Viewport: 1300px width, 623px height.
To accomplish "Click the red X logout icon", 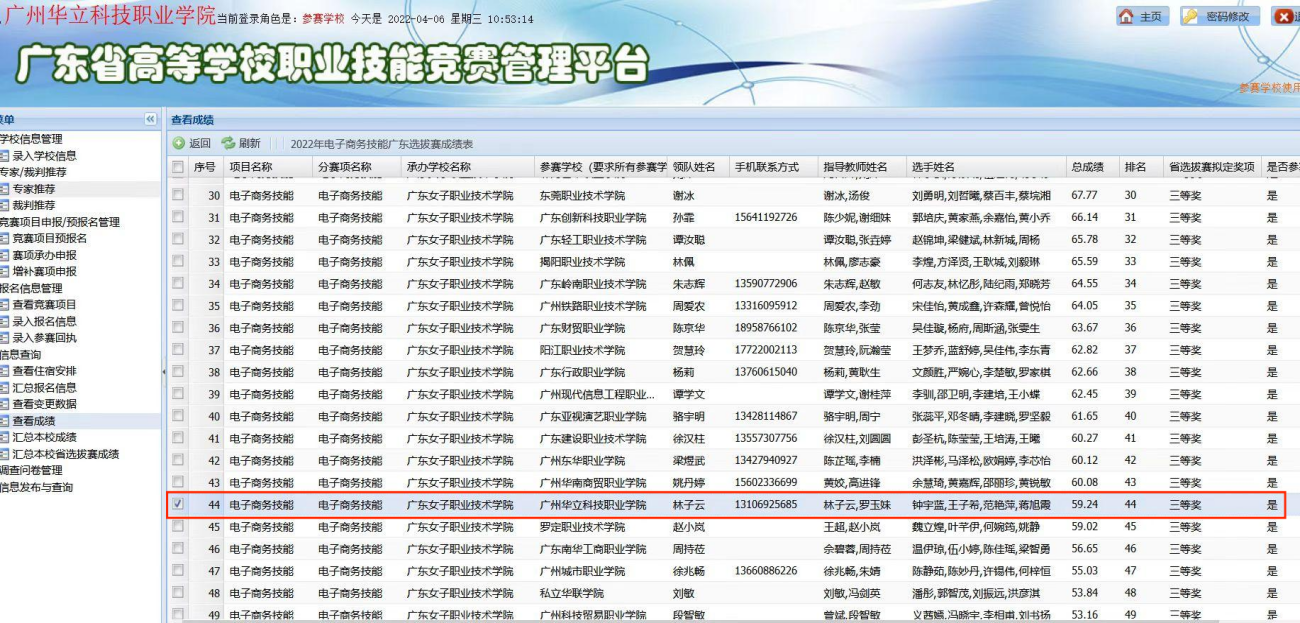I will pos(1284,17).
